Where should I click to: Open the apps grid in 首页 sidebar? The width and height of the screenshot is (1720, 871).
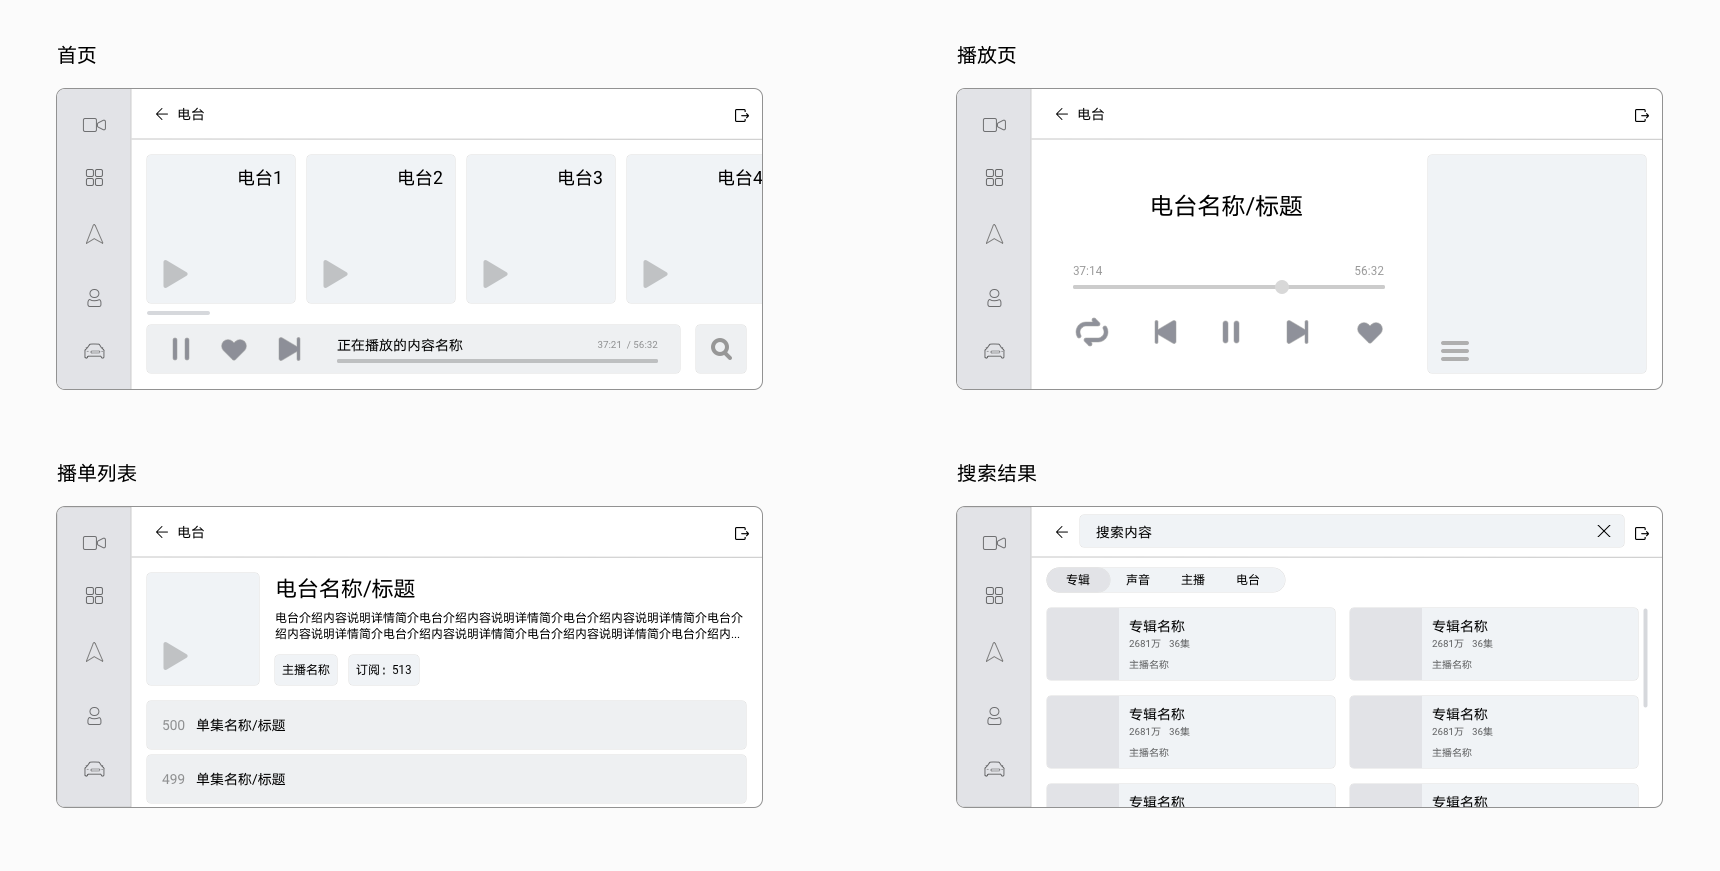(x=94, y=178)
